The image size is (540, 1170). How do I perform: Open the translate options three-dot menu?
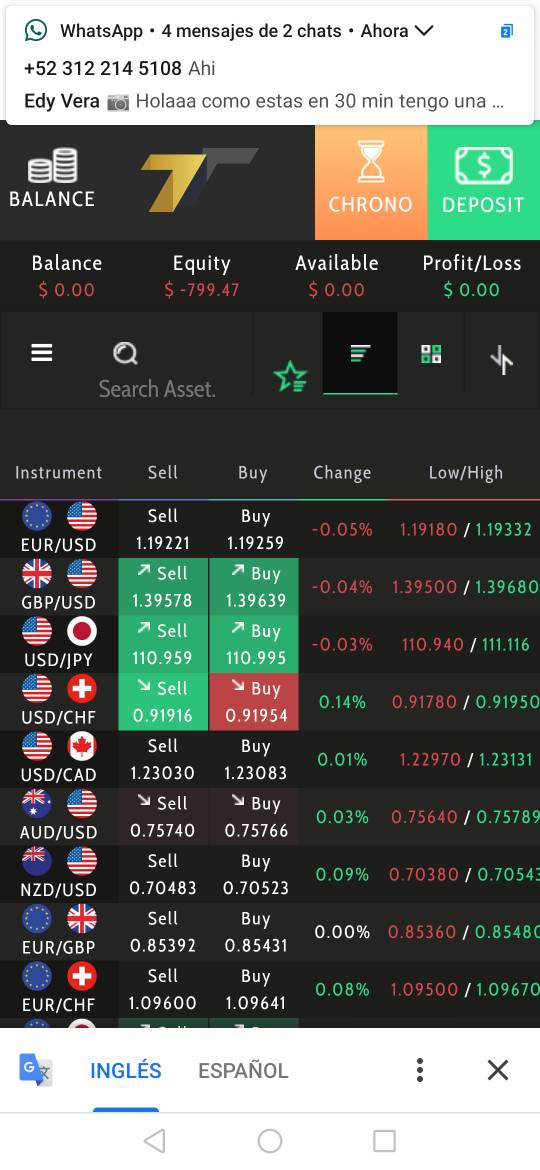(420, 1070)
